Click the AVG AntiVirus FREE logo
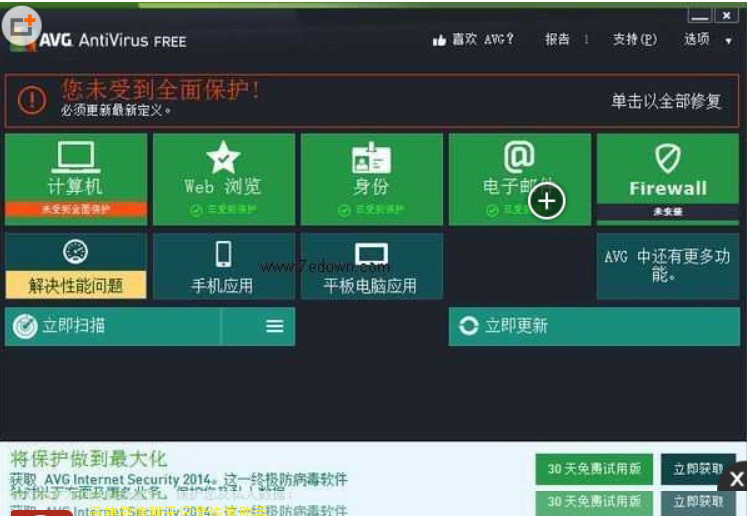The width and height of the screenshot is (747, 516). (112, 41)
